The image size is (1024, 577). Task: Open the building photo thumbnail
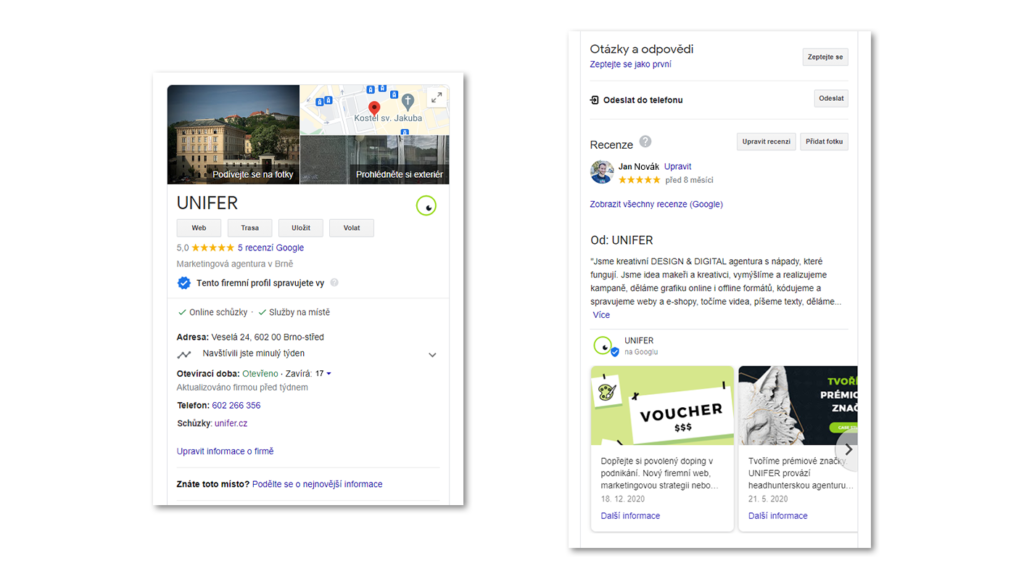233,134
